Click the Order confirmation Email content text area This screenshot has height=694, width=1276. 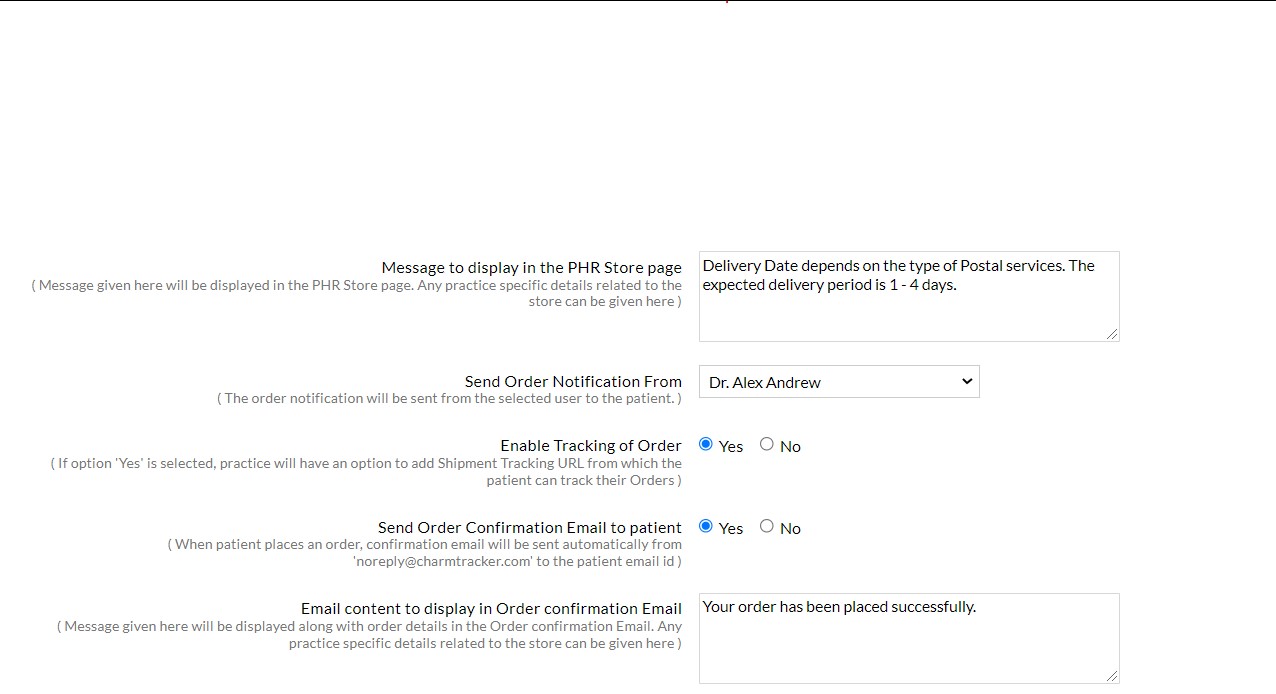click(x=908, y=638)
